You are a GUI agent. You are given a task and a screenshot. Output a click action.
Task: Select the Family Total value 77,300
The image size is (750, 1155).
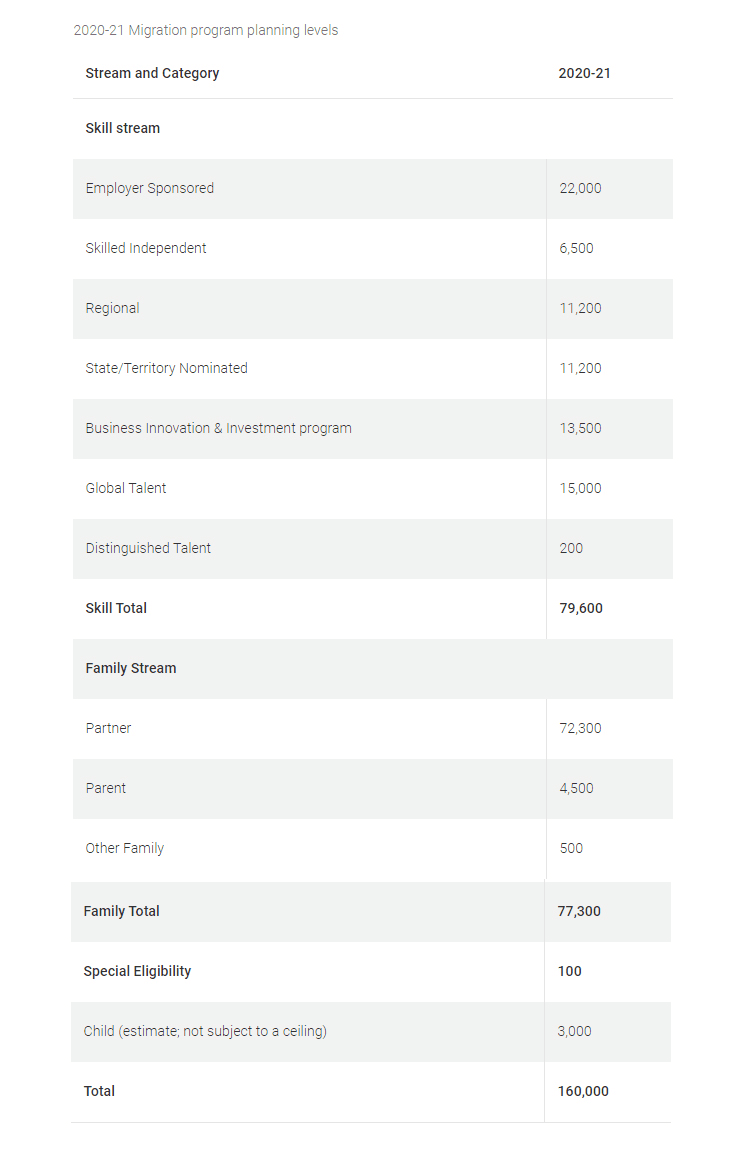point(579,911)
